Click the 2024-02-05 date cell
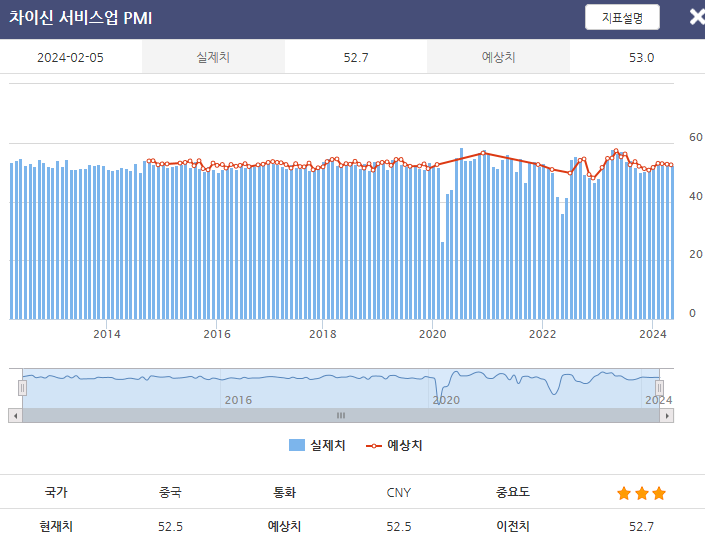This screenshot has width=705, height=541. point(71,57)
